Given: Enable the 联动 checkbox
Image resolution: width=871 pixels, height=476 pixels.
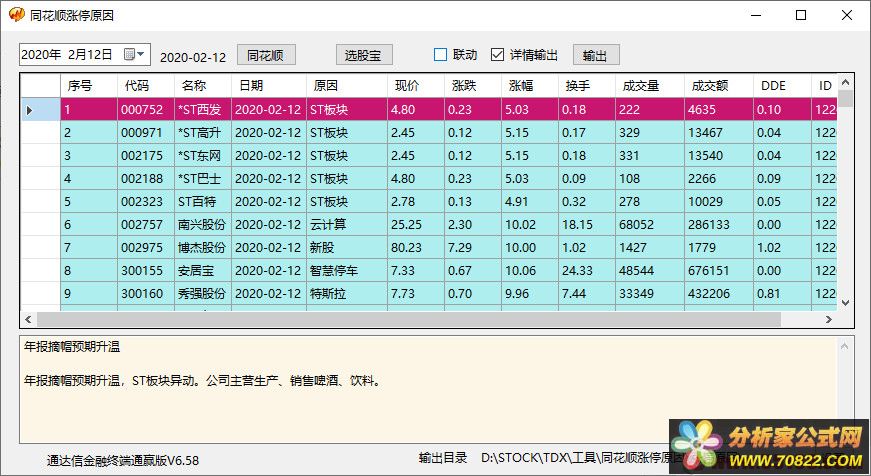Looking at the screenshot, I should [440, 54].
